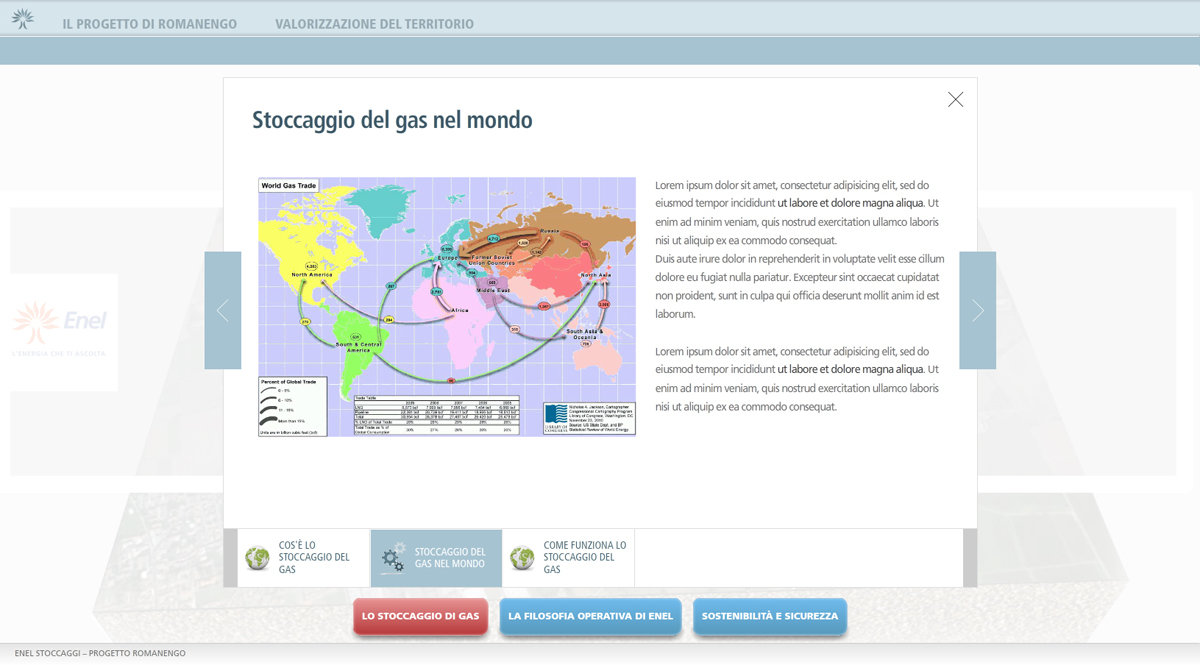The height and width of the screenshot is (665, 1200).
Task: Click the Enel logo behind the popup
Action: click(x=64, y=325)
